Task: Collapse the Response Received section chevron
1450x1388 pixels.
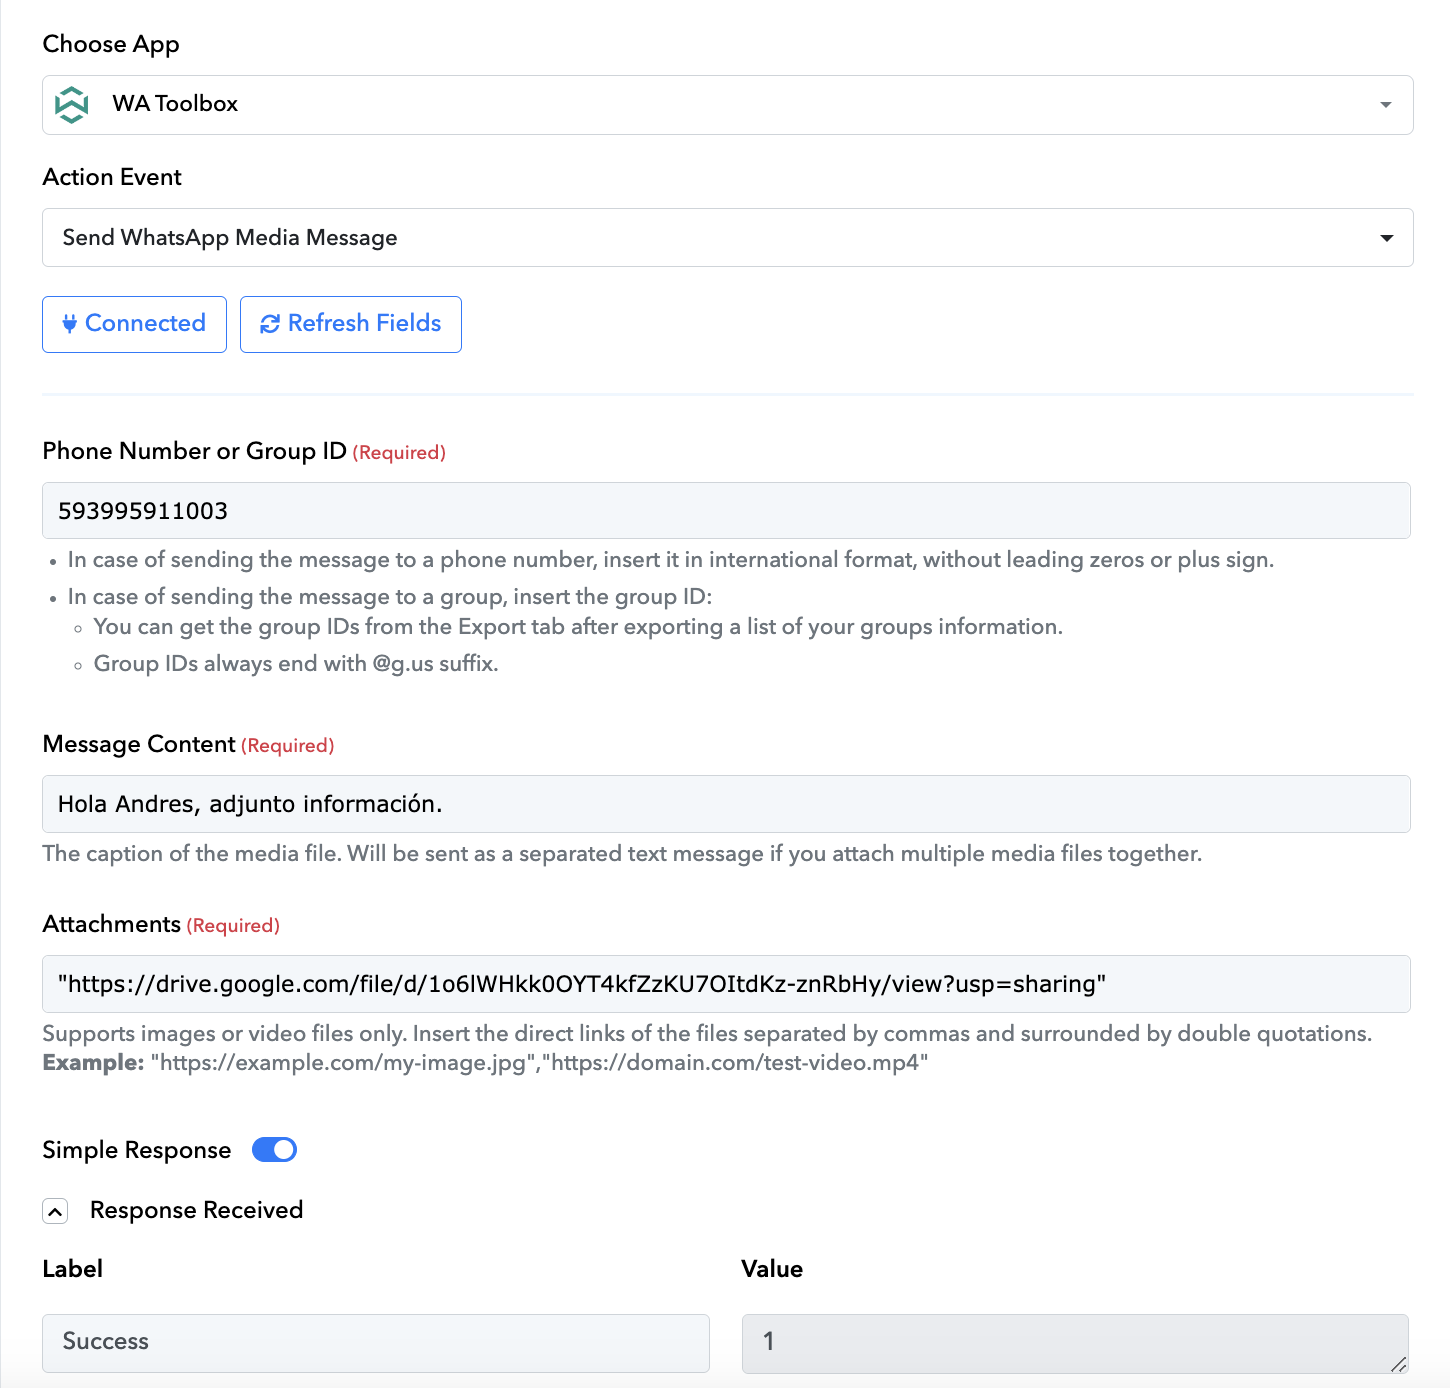Action: (x=55, y=1211)
